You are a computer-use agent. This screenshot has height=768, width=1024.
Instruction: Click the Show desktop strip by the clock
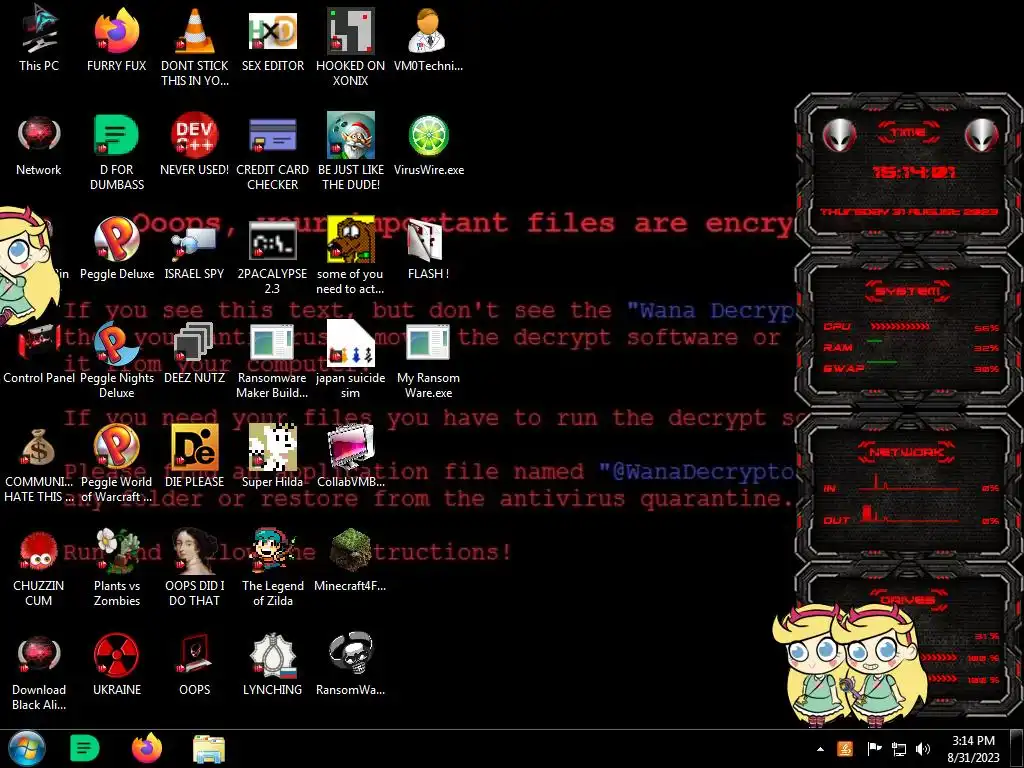[x=1017, y=749]
